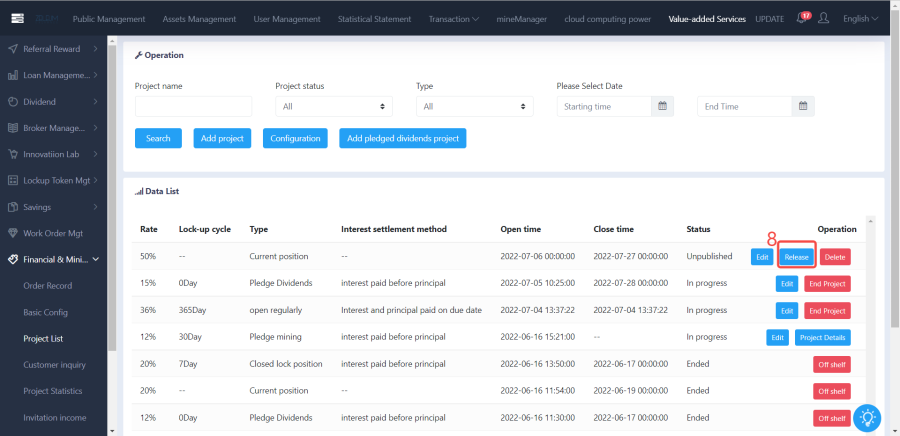The width and height of the screenshot is (900, 436).
Task: Click the Add project button
Action: 222,138
